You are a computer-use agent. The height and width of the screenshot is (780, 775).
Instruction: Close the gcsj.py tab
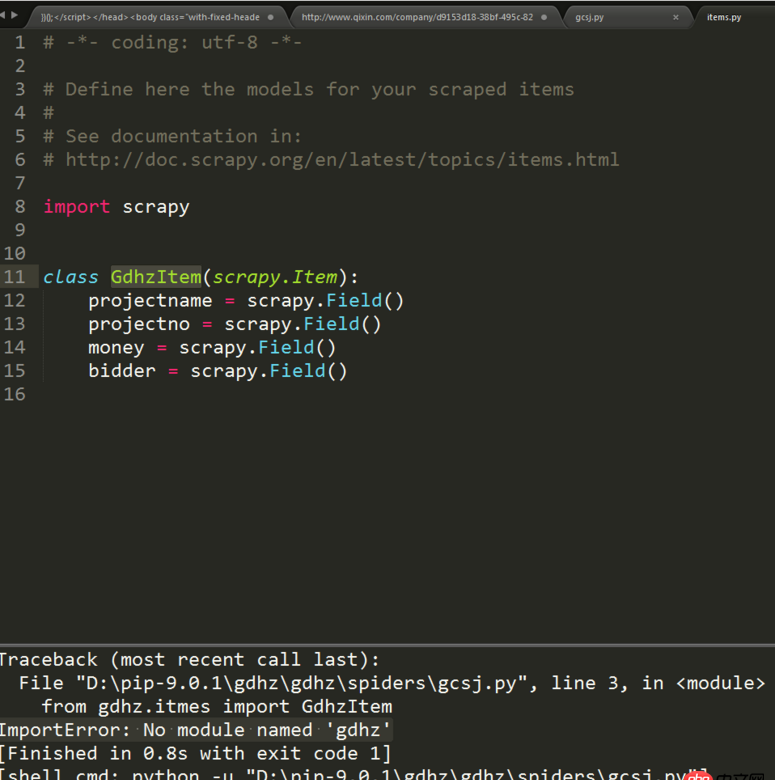pos(676,17)
